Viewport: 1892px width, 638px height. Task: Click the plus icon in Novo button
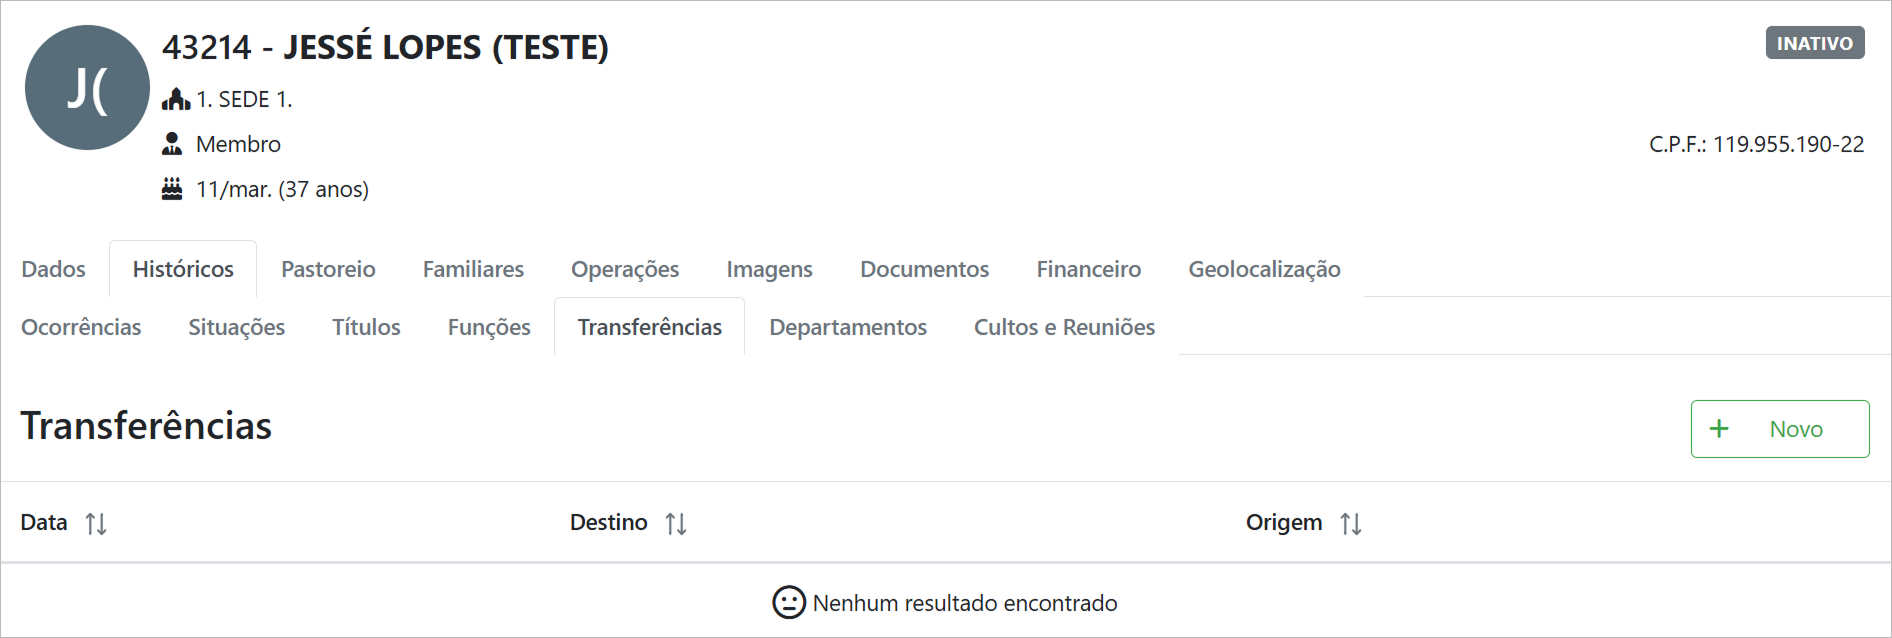[x=1719, y=429]
